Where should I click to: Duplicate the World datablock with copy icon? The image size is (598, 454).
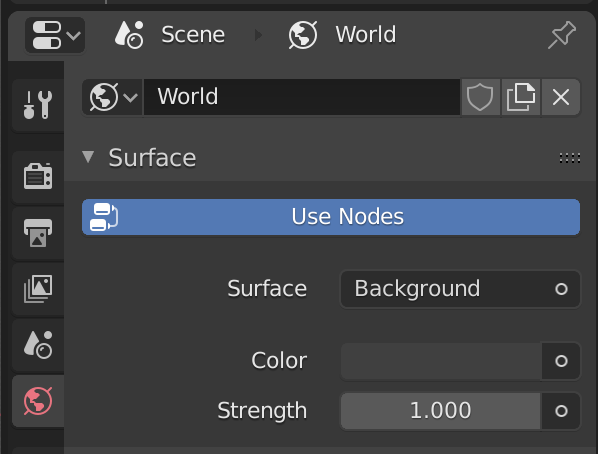521,97
